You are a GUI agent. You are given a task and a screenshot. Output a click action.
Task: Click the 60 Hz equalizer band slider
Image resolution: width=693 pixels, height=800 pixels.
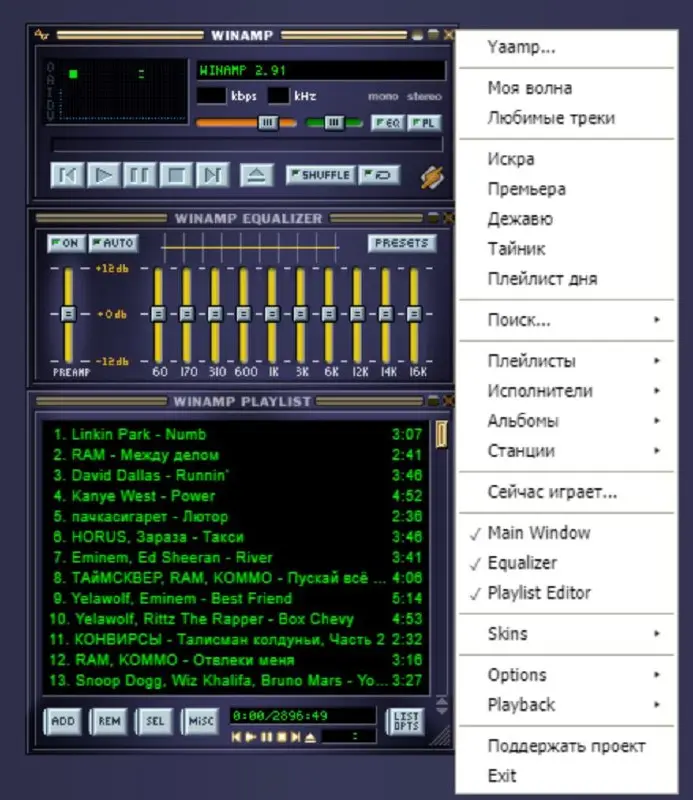tap(158, 315)
